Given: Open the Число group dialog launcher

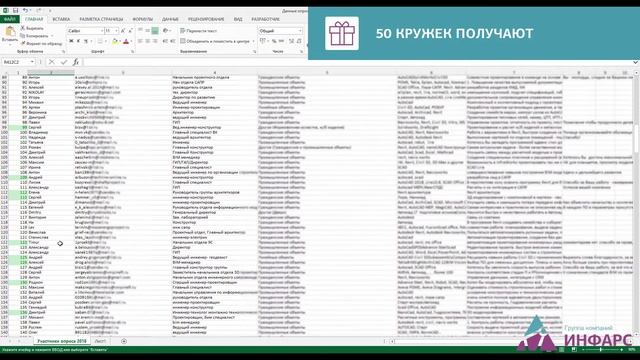Looking at the screenshot, I should 301,52.
